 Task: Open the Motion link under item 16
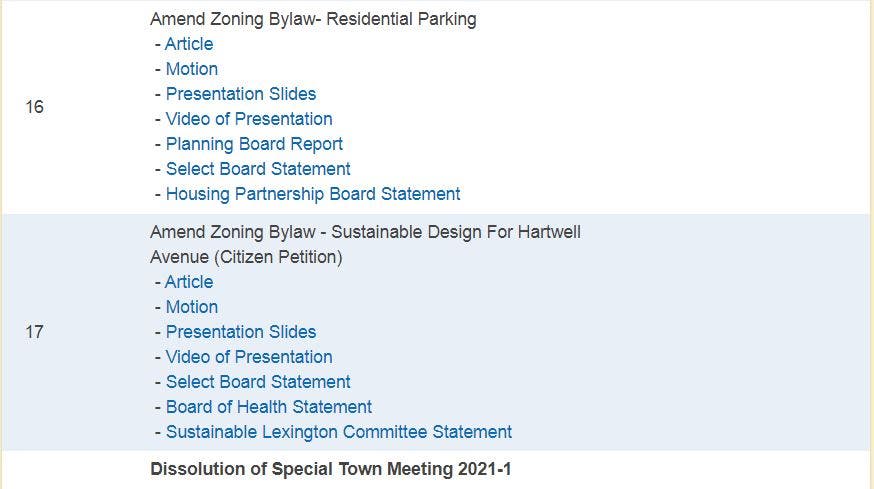coord(191,69)
